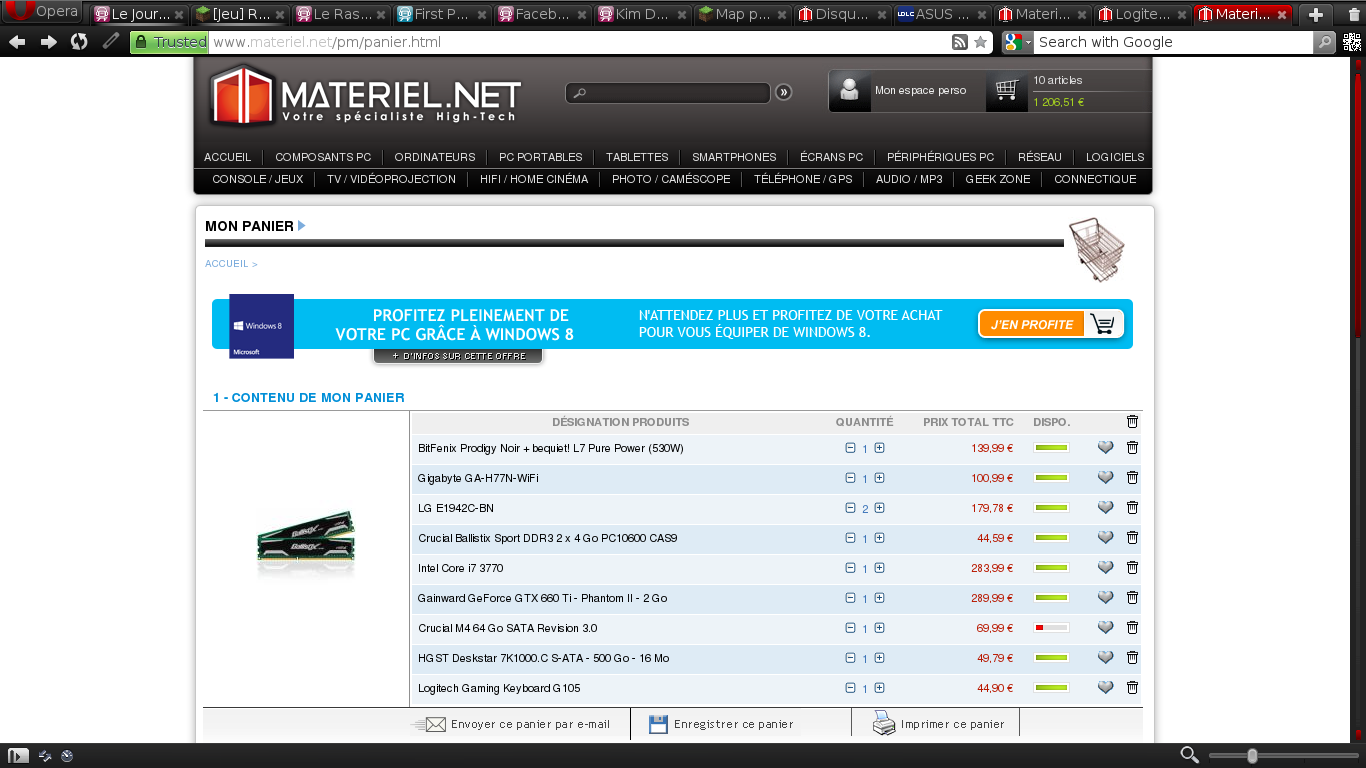Open the Opera main menu
The height and width of the screenshot is (768, 1366).
(42, 12)
